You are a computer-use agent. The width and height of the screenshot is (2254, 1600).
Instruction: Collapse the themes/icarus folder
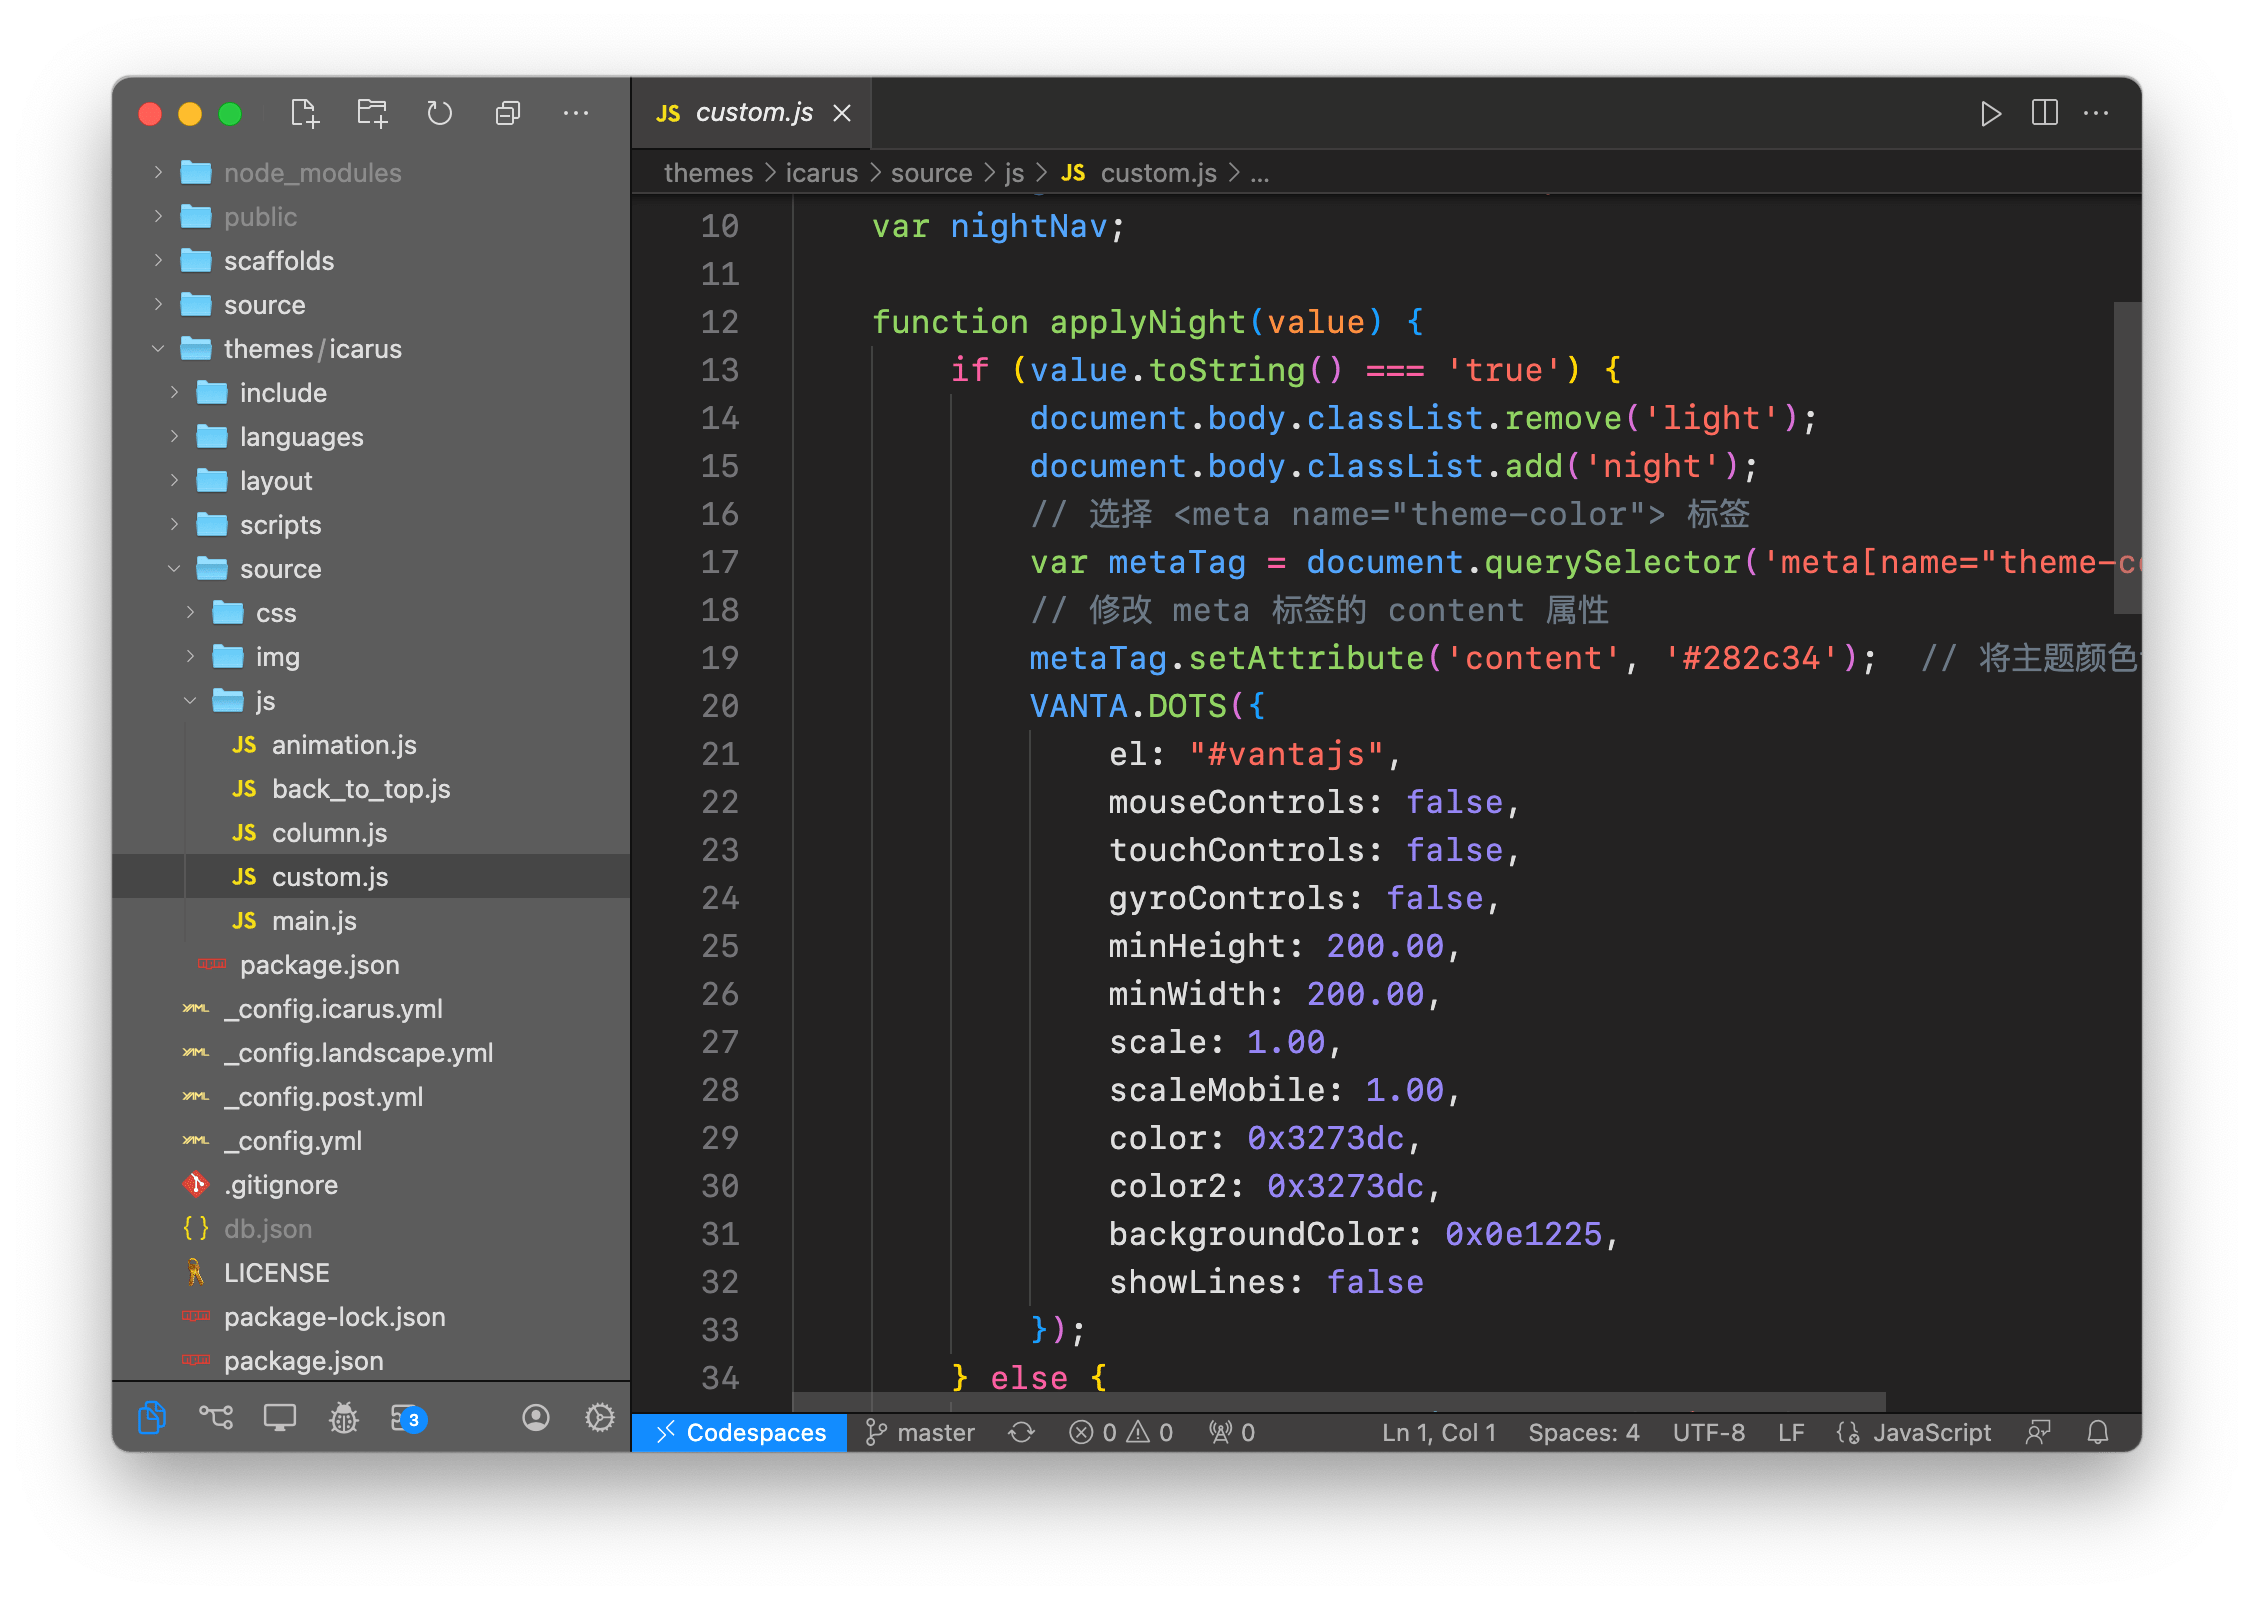(x=371, y=349)
